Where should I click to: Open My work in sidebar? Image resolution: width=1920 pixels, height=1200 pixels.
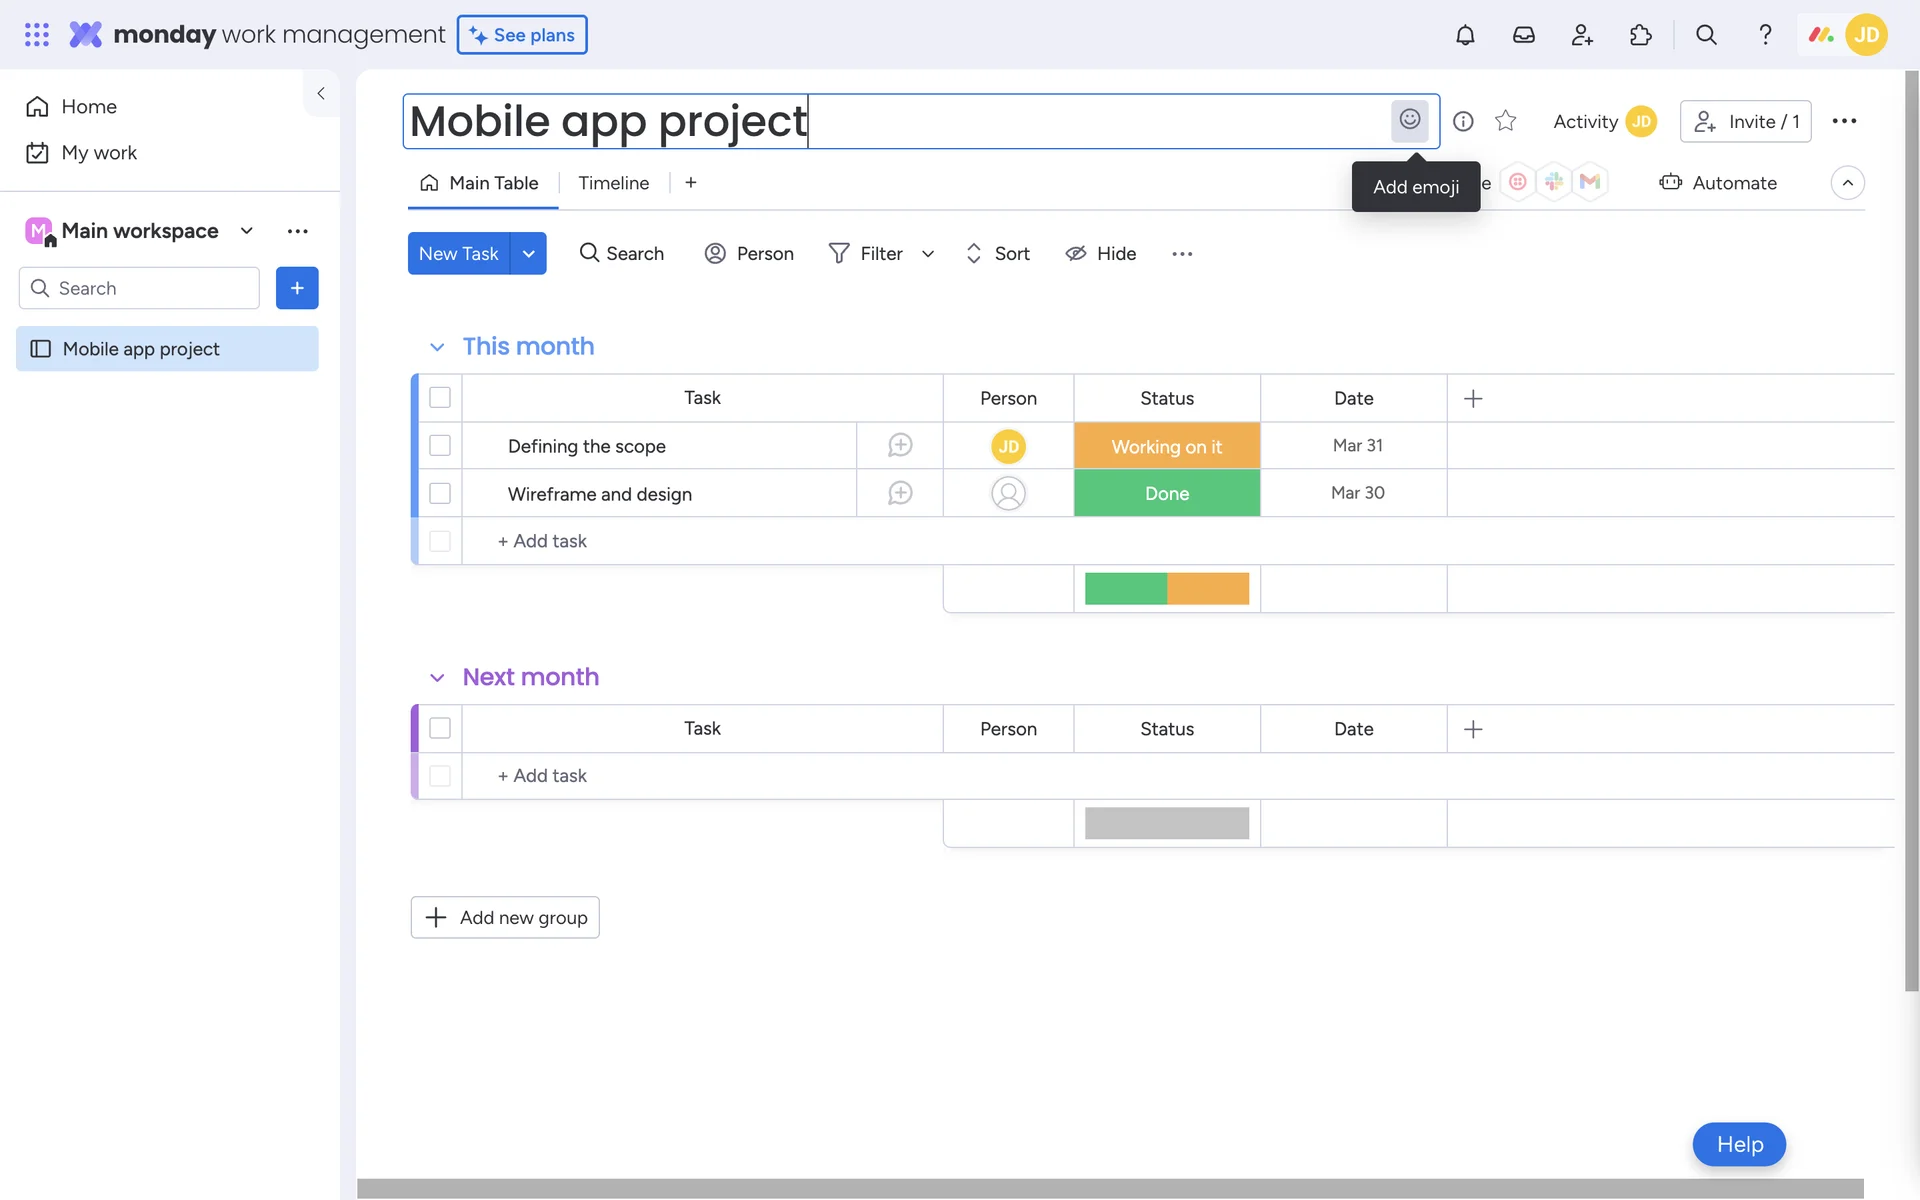pyautogui.click(x=98, y=153)
